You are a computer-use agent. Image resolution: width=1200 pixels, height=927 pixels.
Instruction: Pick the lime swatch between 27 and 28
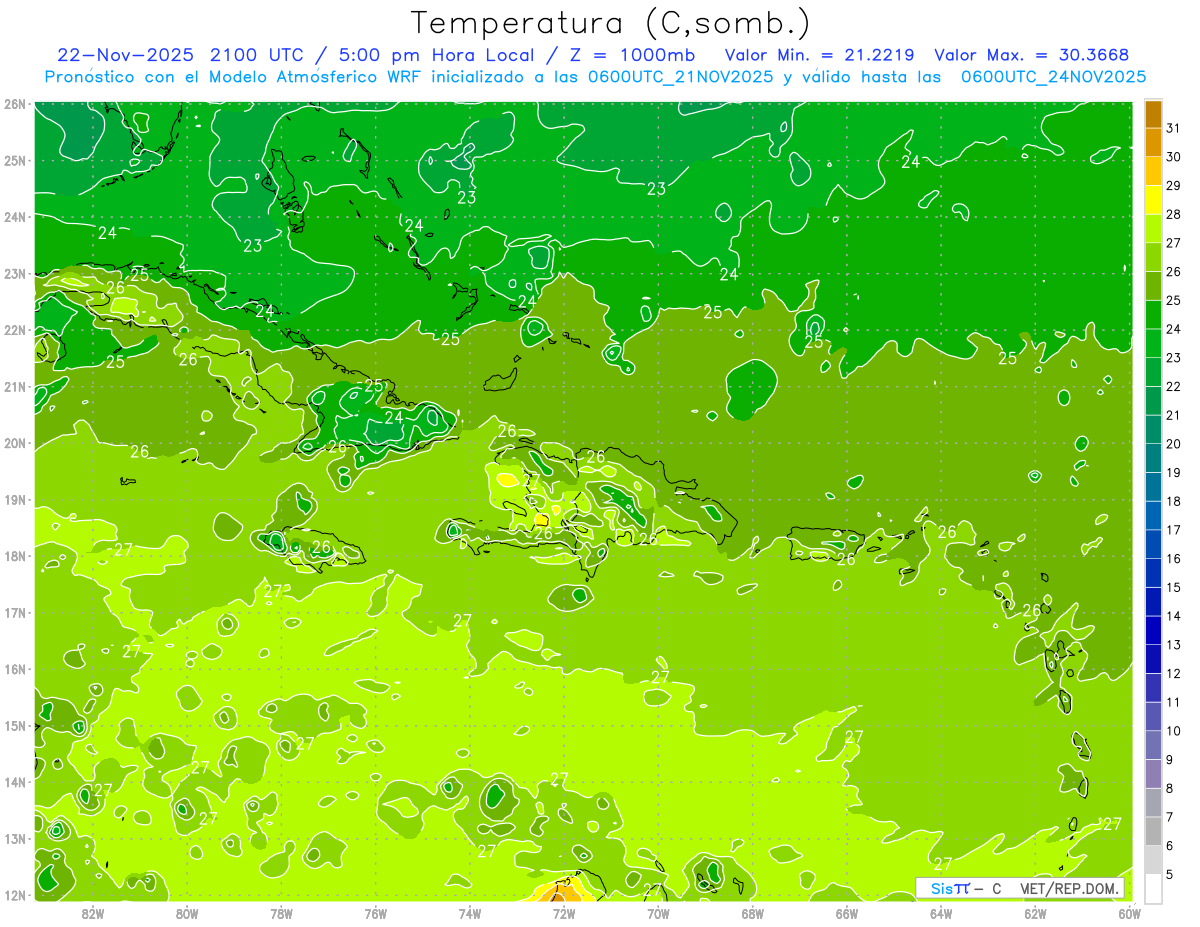click(1153, 228)
